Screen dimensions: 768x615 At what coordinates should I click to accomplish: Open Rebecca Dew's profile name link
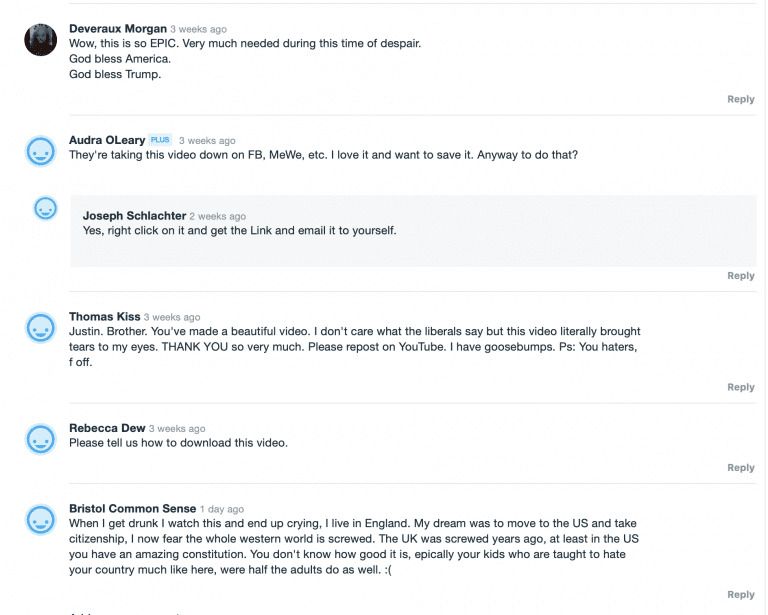coord(107,429)
